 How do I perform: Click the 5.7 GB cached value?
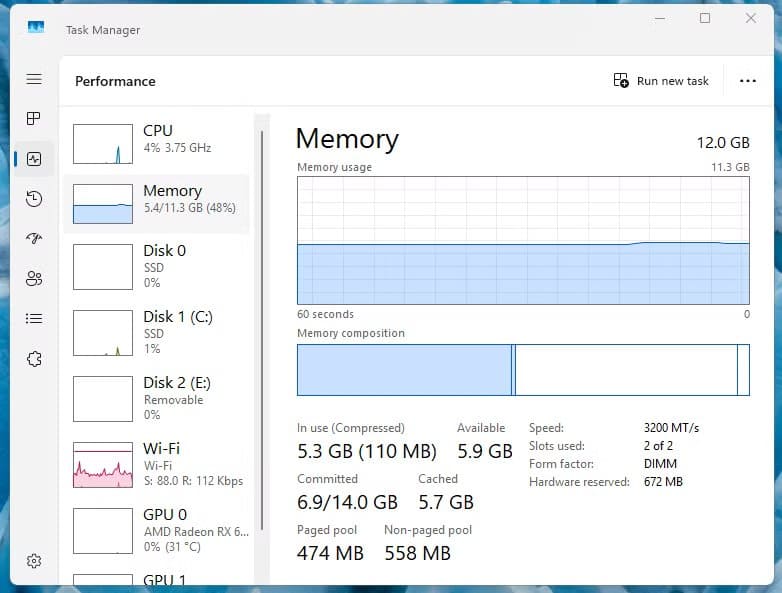(x=446, y=502)
